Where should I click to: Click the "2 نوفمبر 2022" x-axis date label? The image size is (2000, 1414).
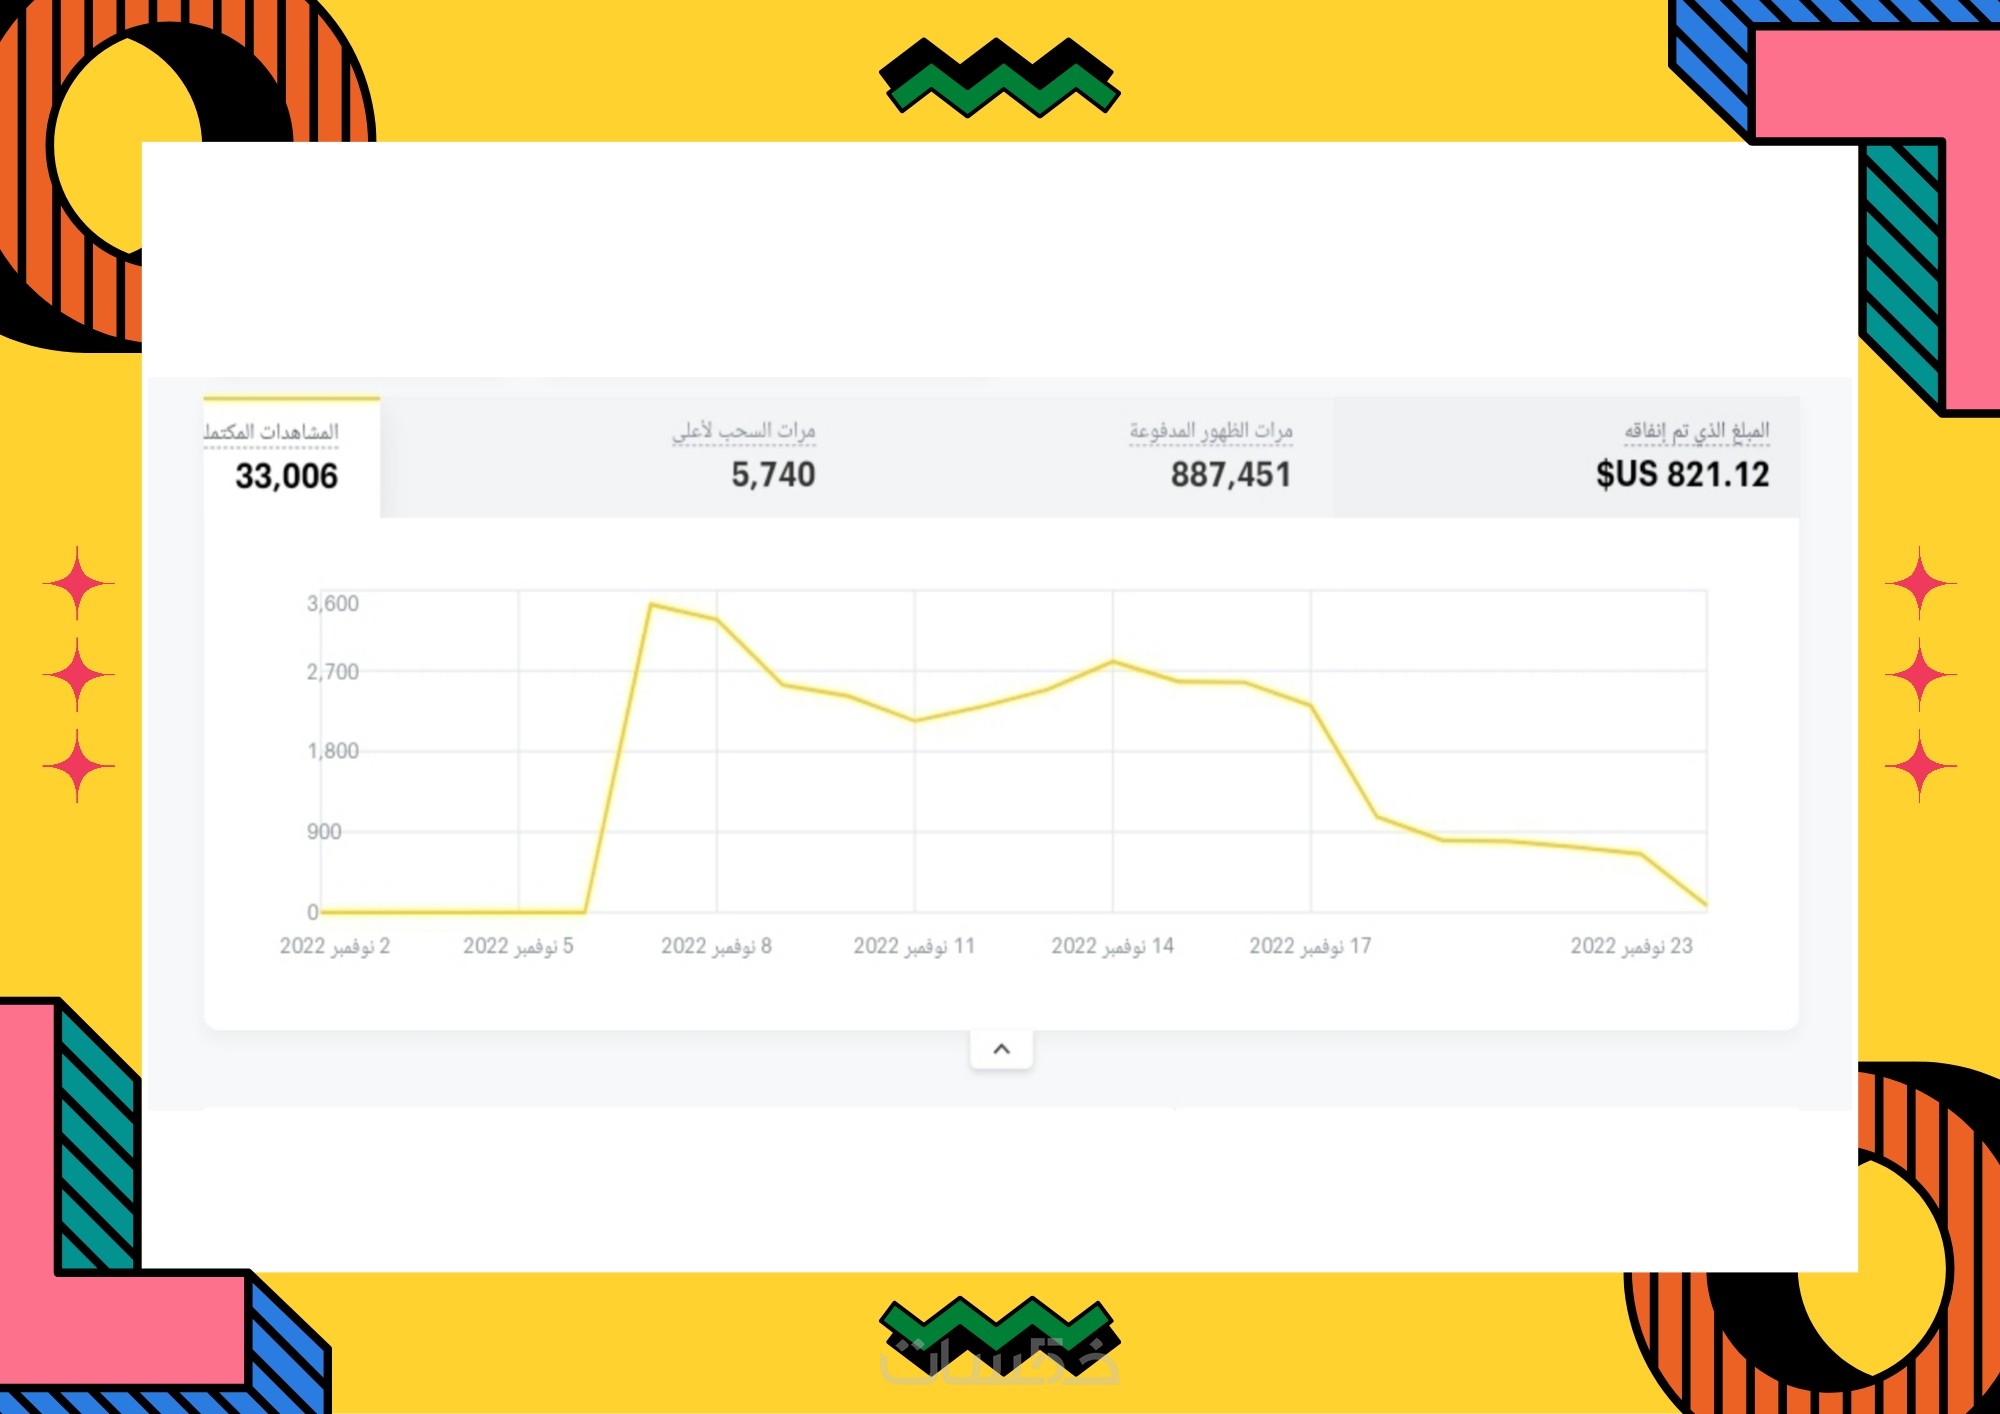[x=335, y=946]
